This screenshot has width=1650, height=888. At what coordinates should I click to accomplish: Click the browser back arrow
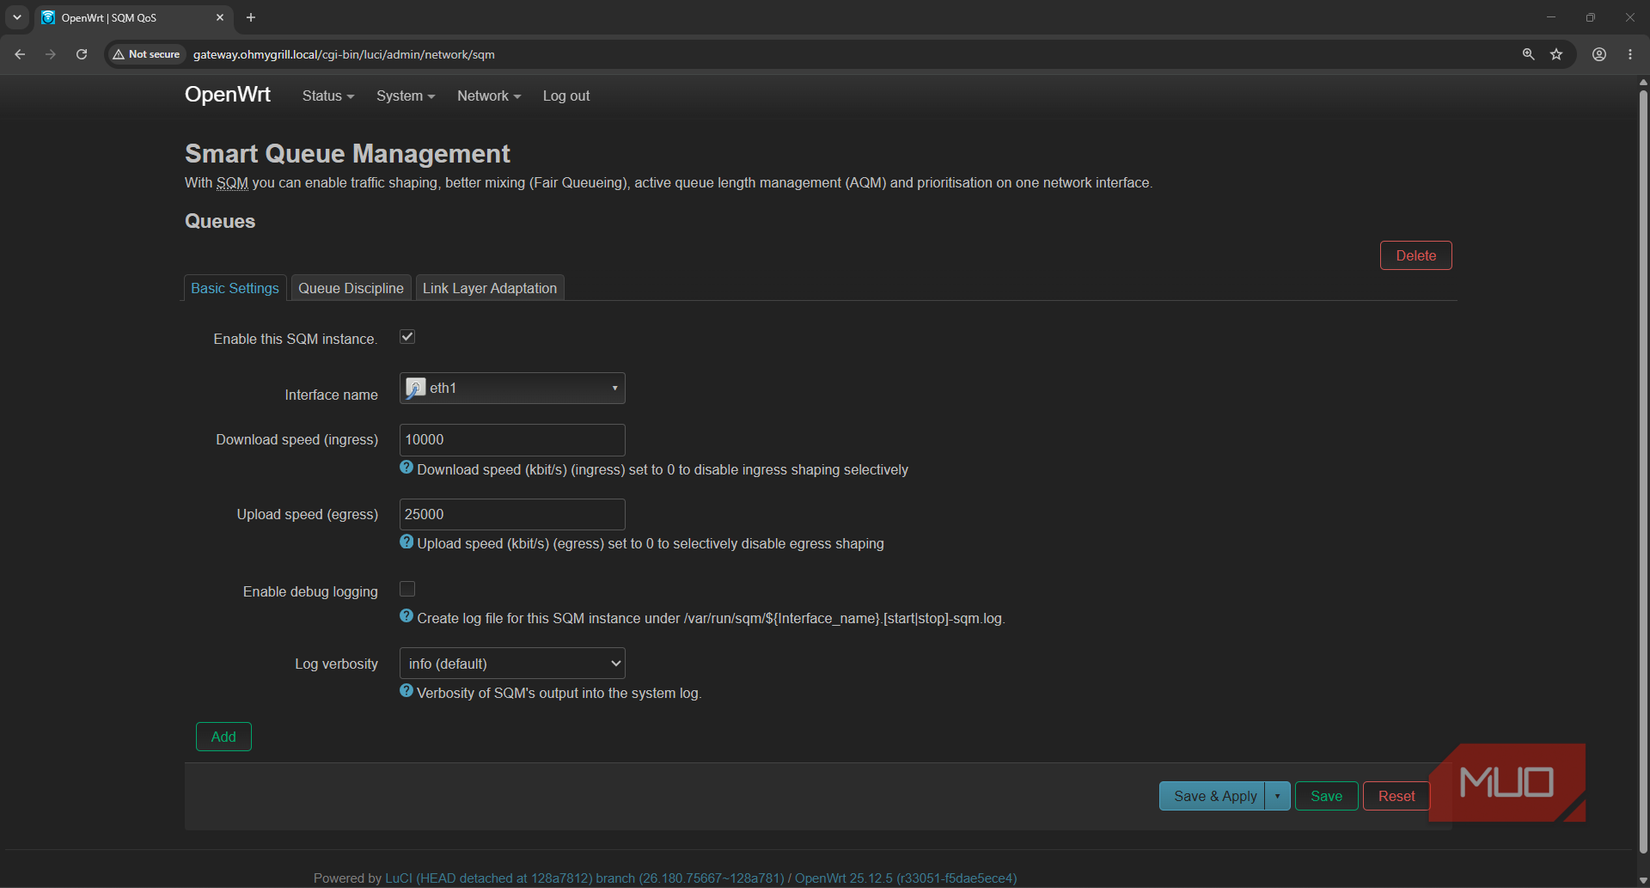pos(20,54)
